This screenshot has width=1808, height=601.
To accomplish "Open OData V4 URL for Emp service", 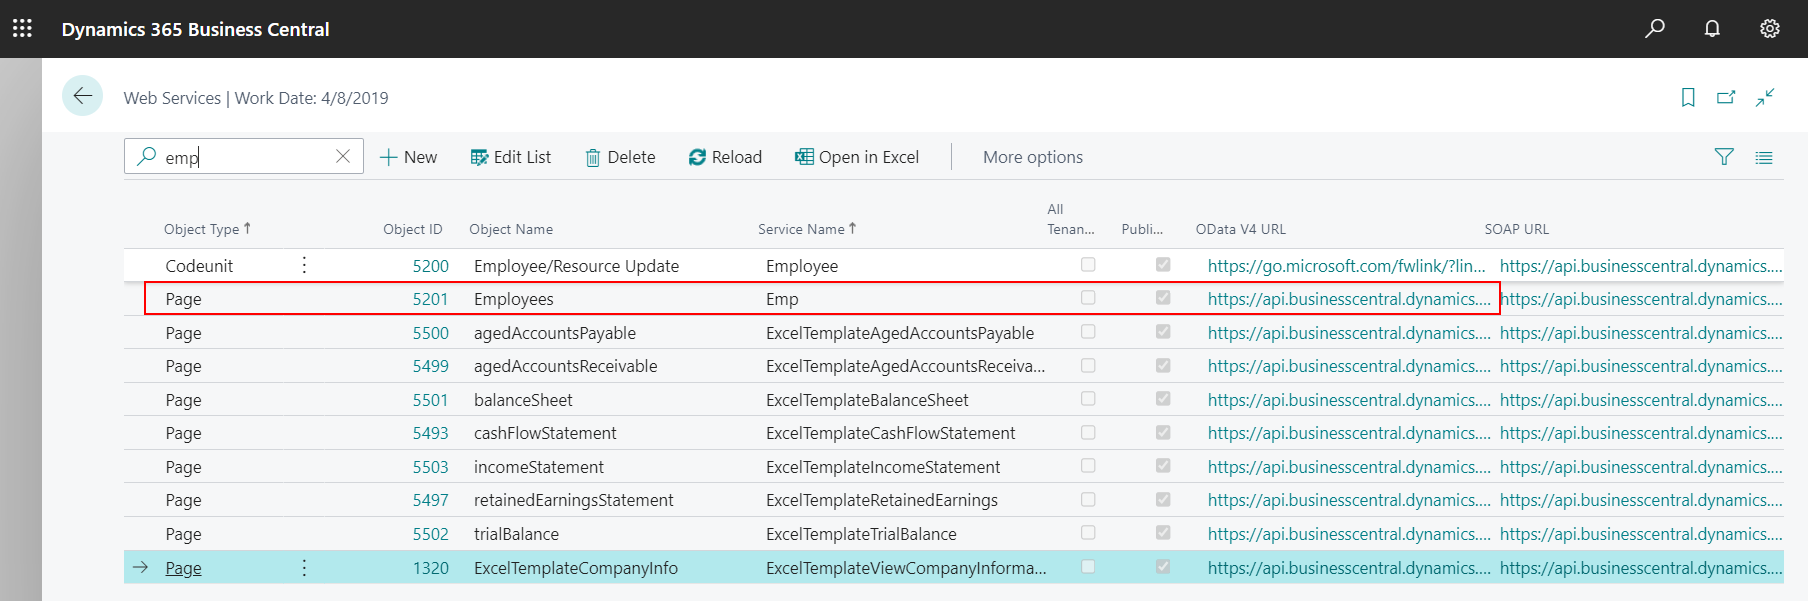I will pos(1349,299).
